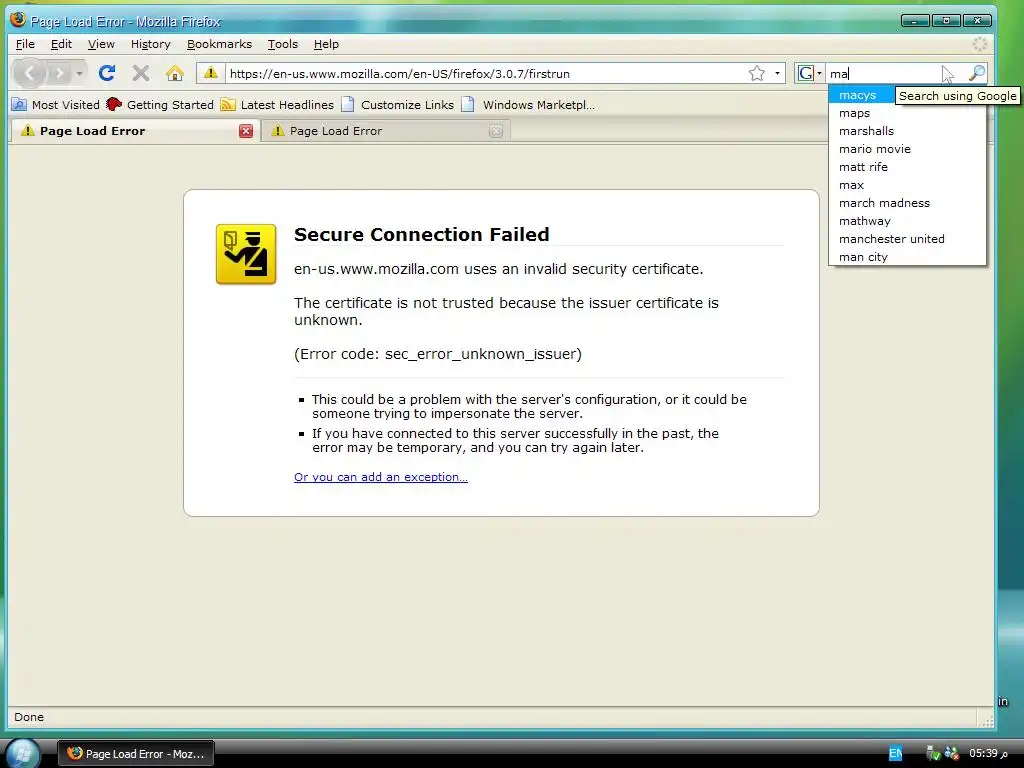Open the History menu

pos(150,44)
